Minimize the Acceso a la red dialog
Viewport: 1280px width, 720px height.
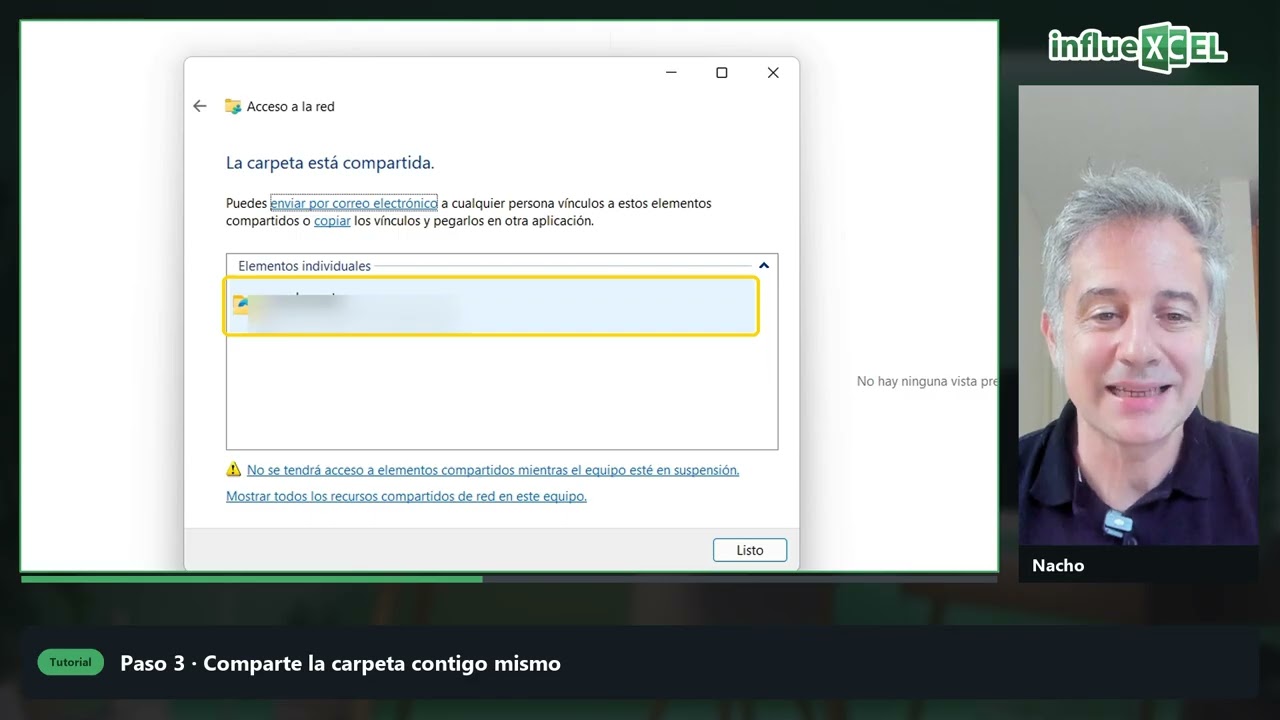[x=671, y=73]
